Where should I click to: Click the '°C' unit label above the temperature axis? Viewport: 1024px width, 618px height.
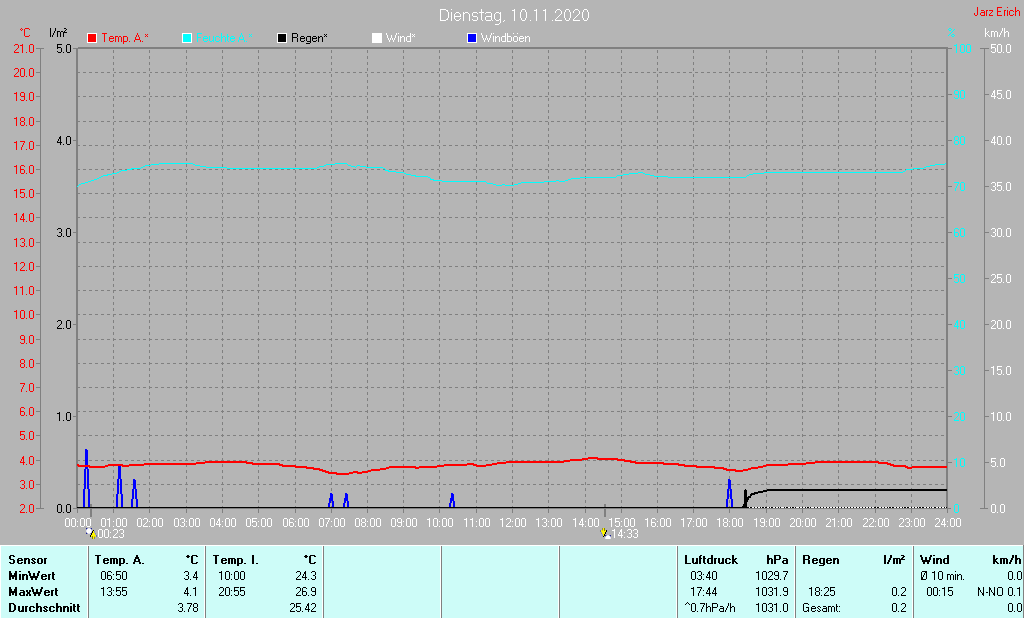(x=25, y=33)
